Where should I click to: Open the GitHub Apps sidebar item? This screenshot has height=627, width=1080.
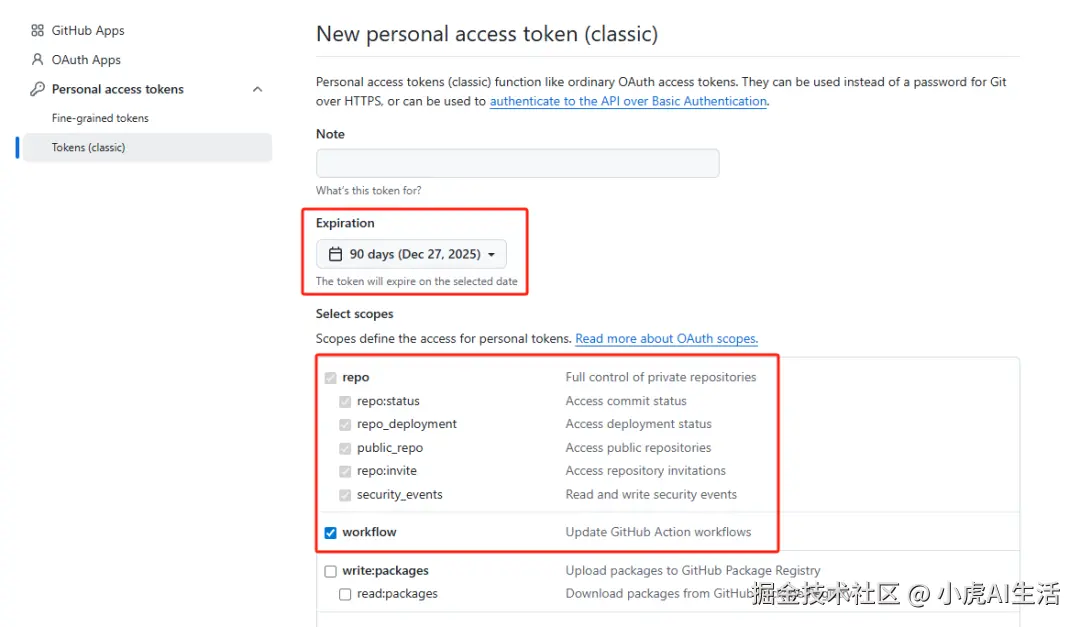point(88,31)
